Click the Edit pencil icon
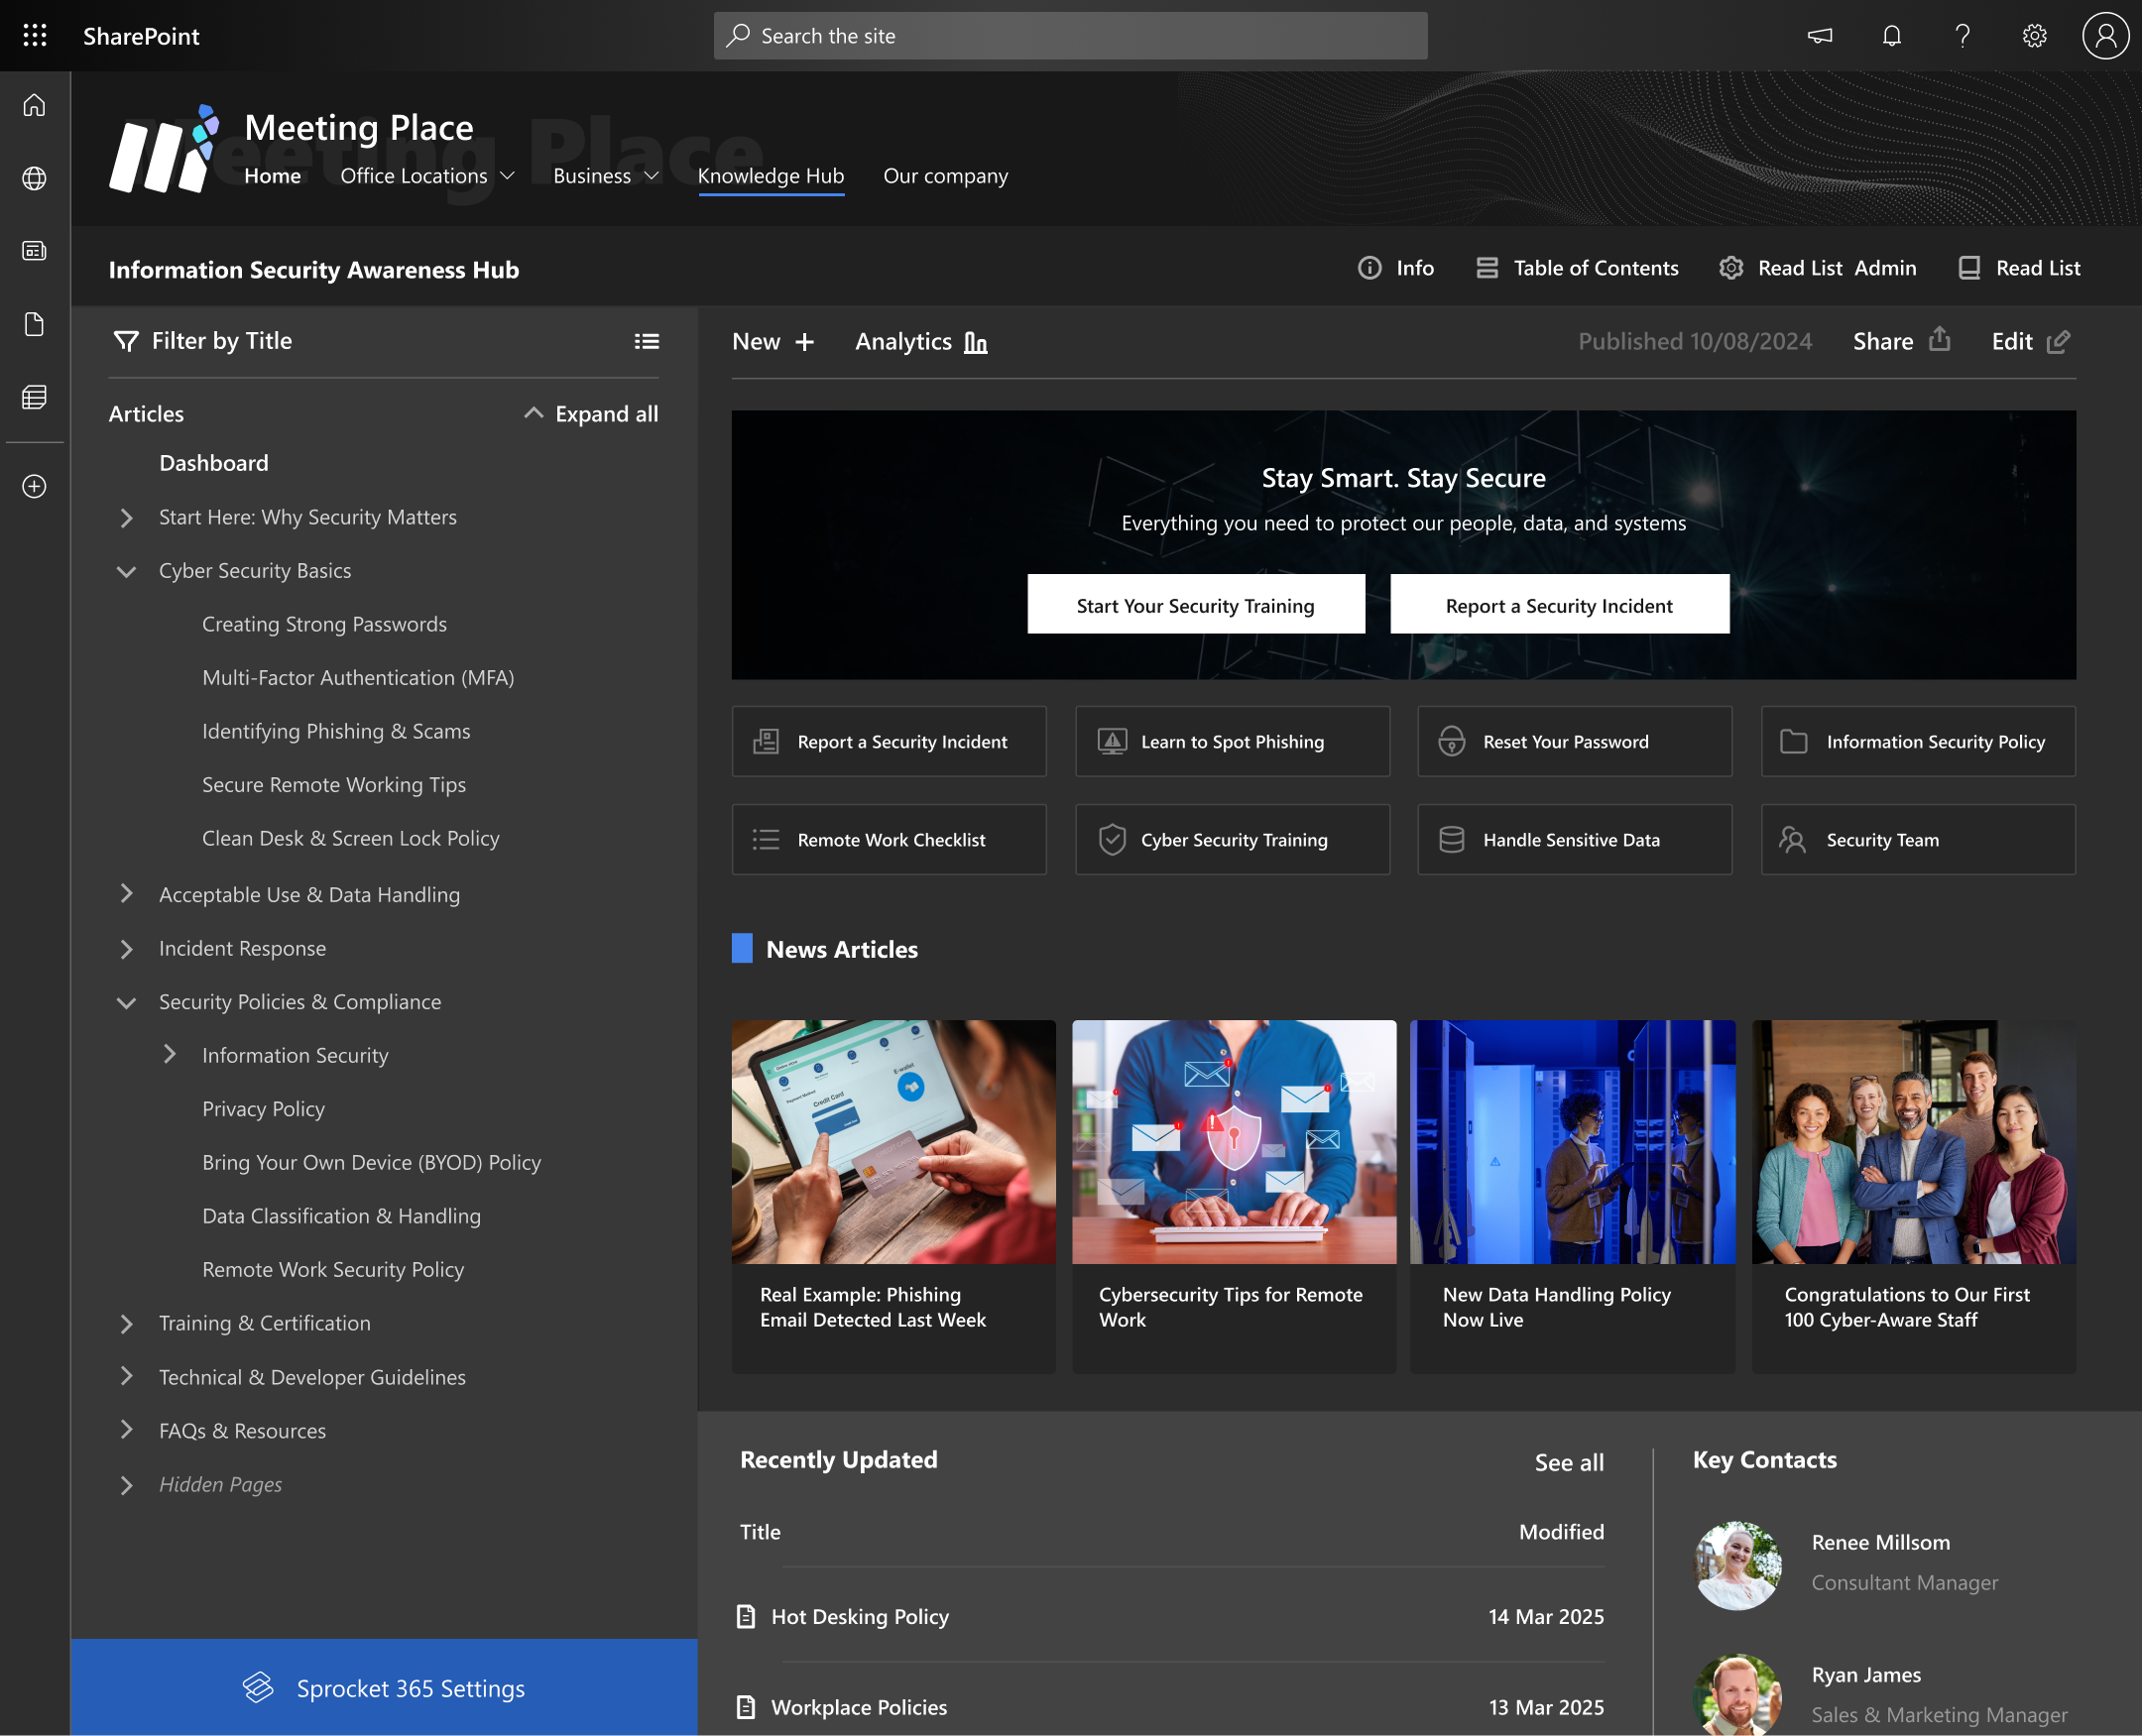 pyautogui.click(x=2058, y=342)
